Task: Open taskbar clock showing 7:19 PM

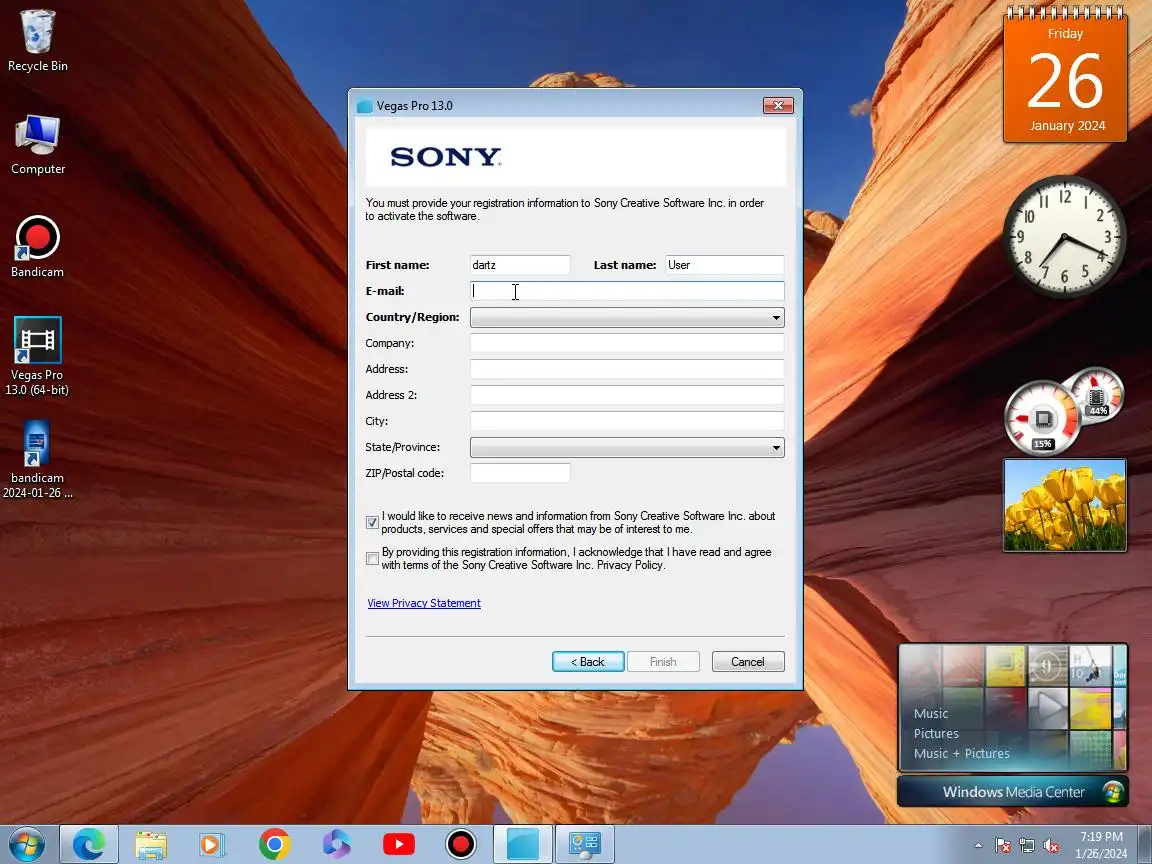Action: [x=1101, y=845]
